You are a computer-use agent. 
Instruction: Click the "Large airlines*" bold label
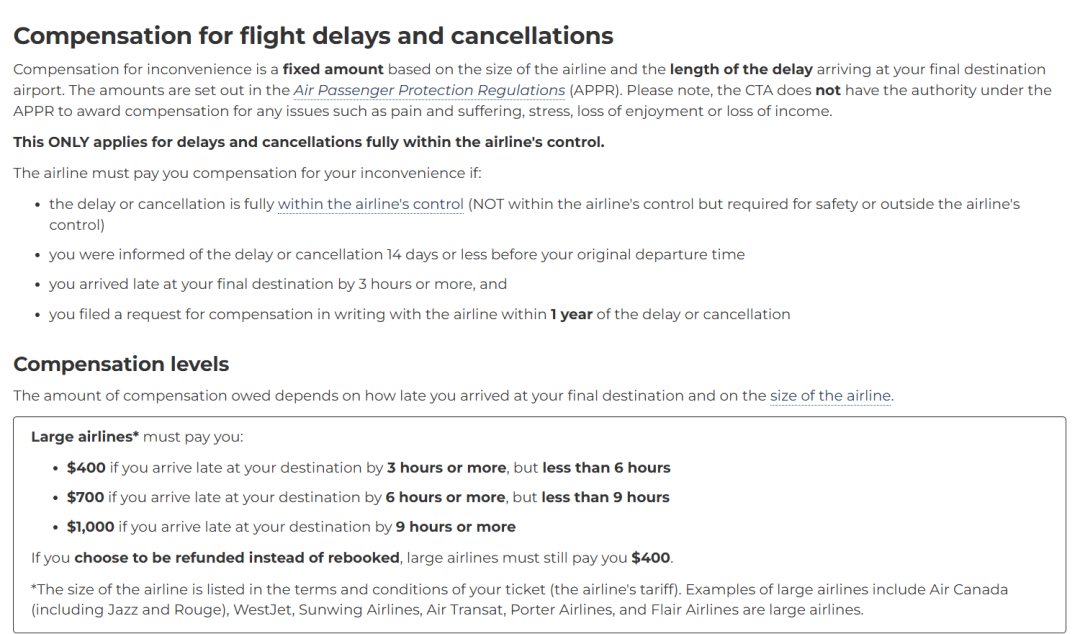85,437
